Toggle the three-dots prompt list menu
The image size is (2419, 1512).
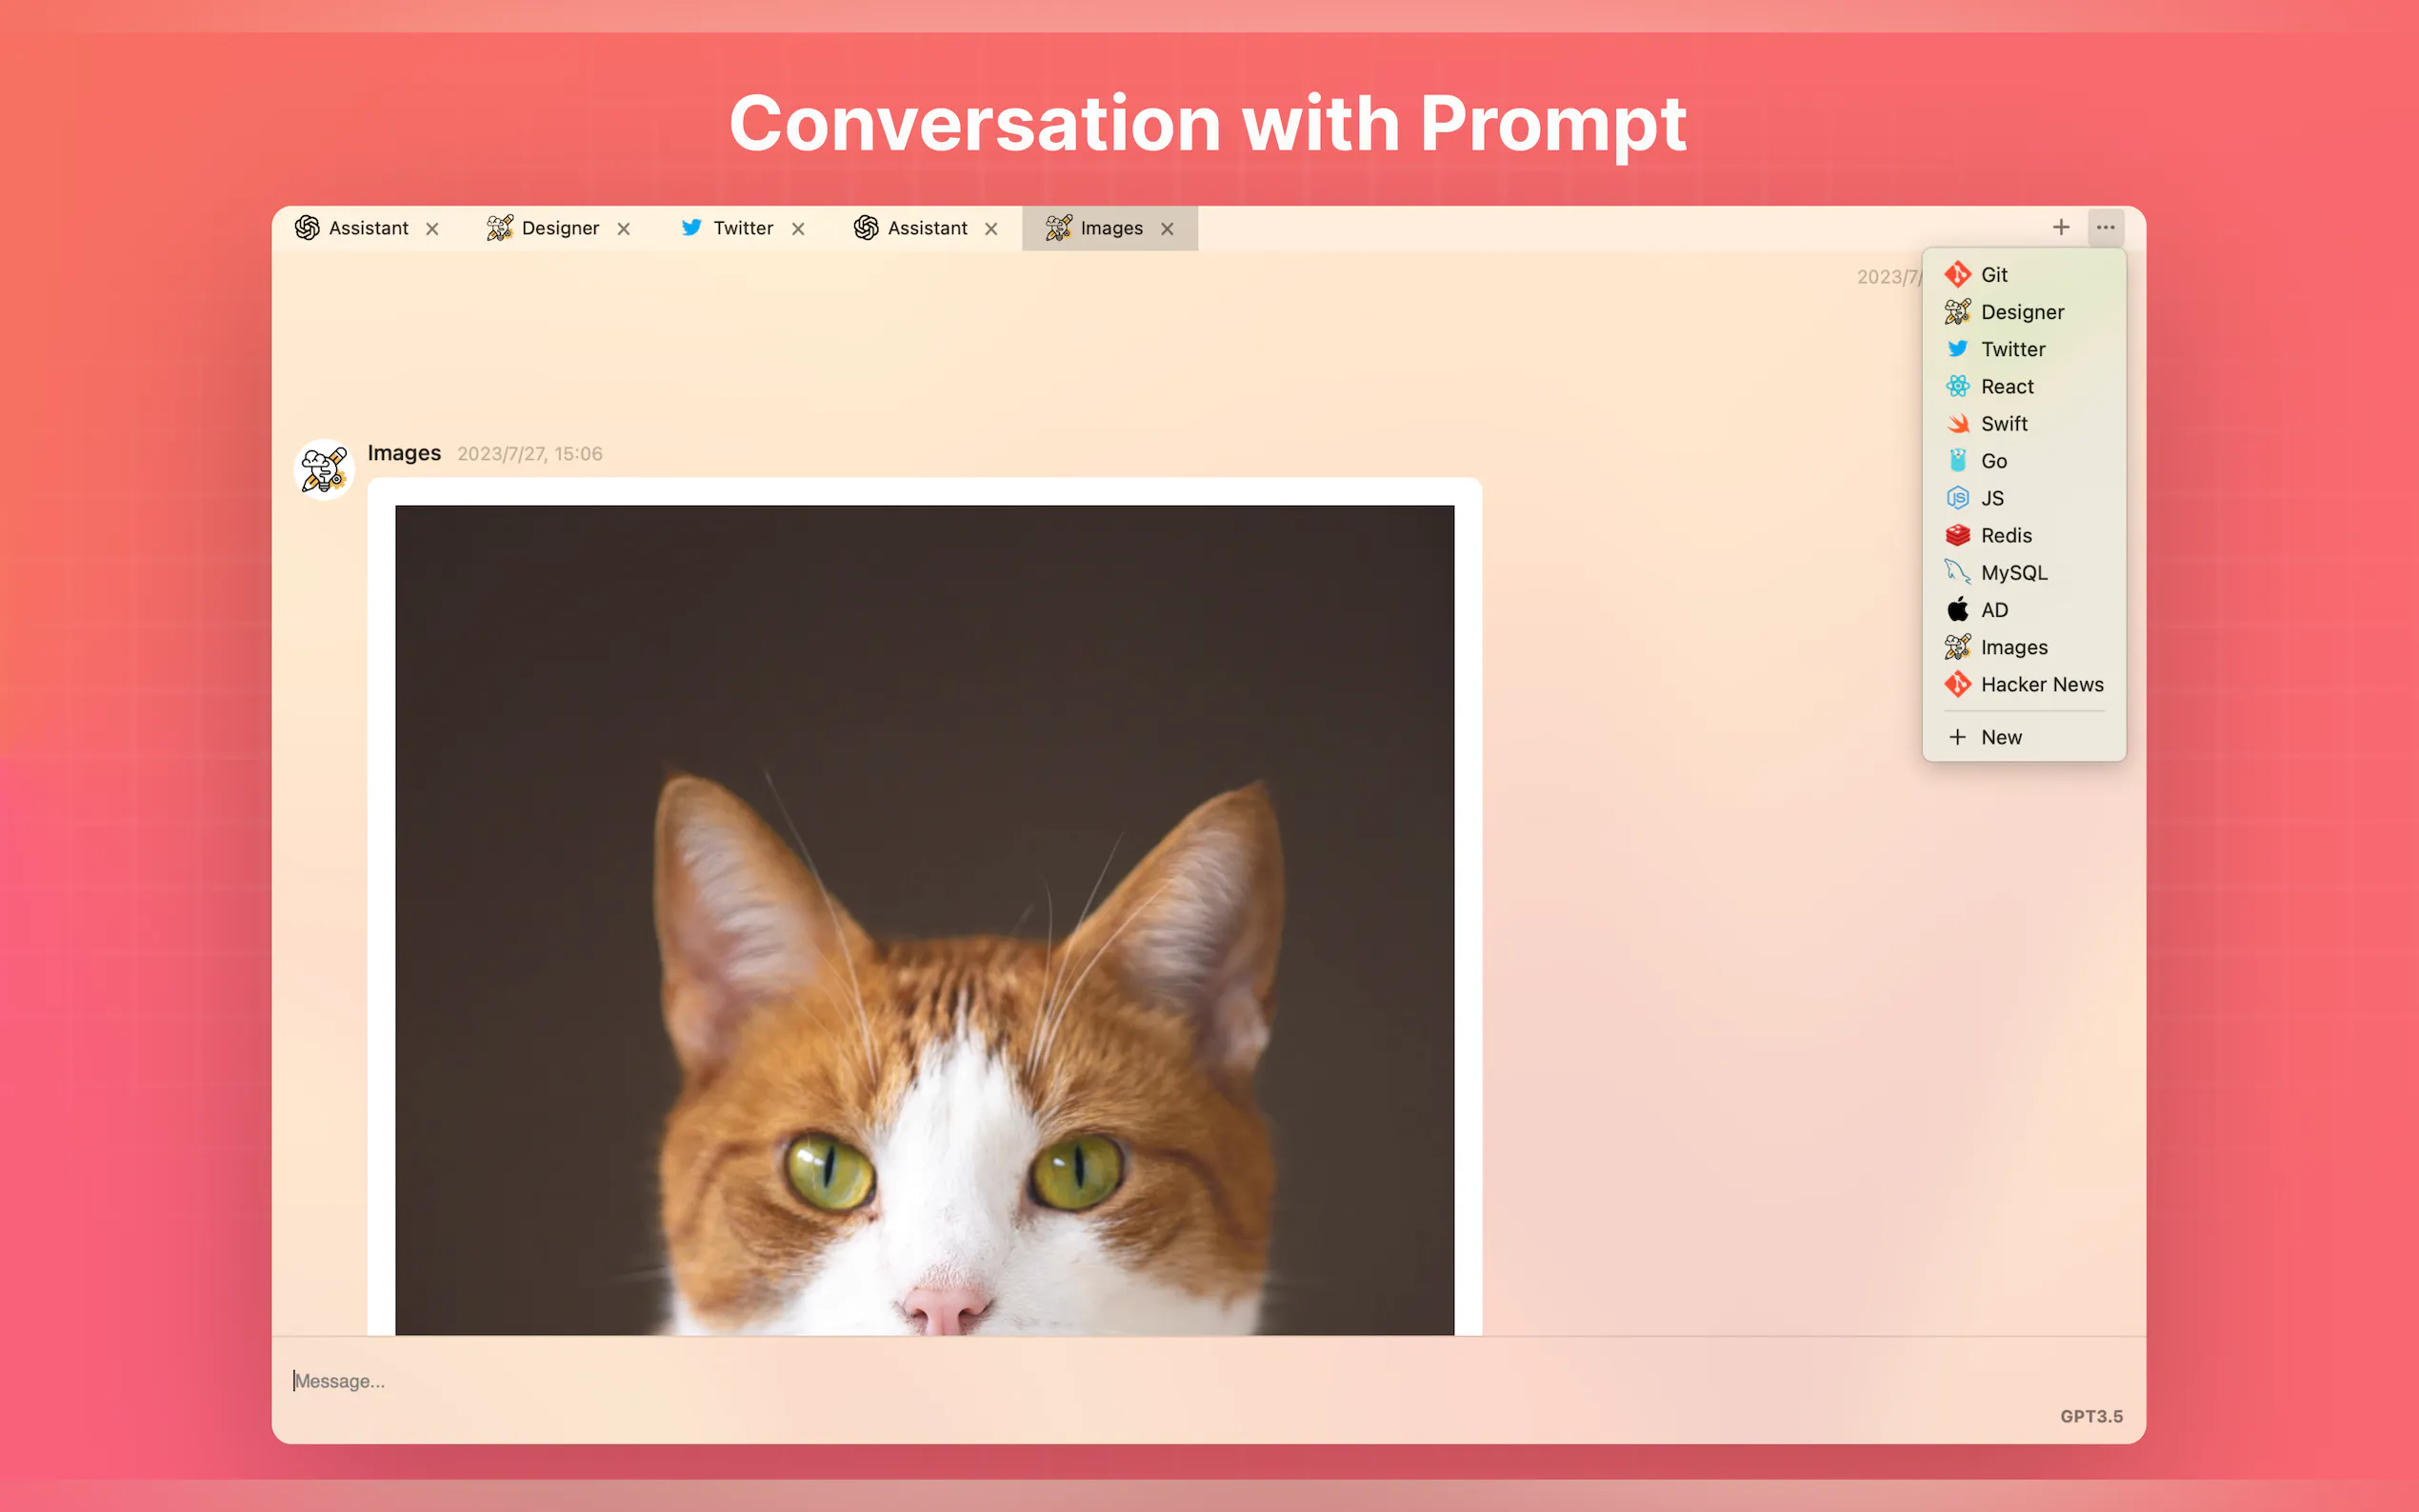[2105, 228]
